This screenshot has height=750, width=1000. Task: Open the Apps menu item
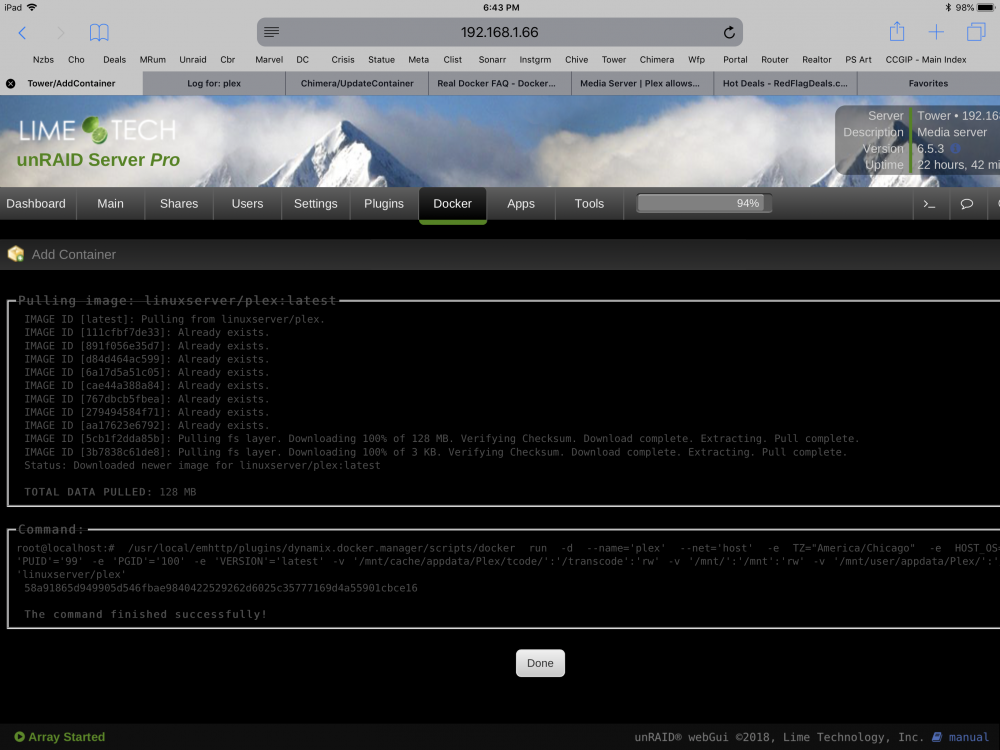(x=521, y=203)
